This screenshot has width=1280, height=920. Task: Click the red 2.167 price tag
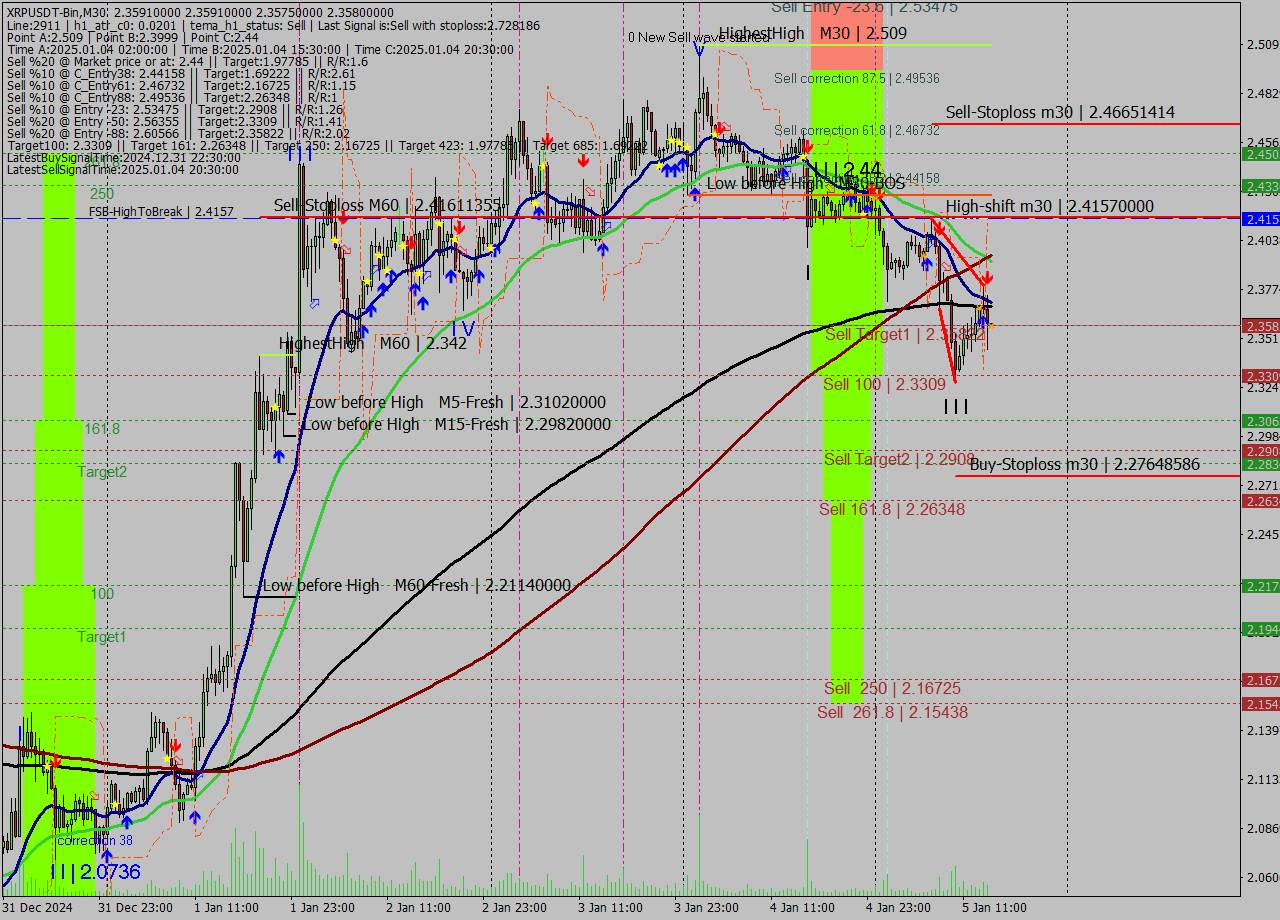coord(1260,680)
